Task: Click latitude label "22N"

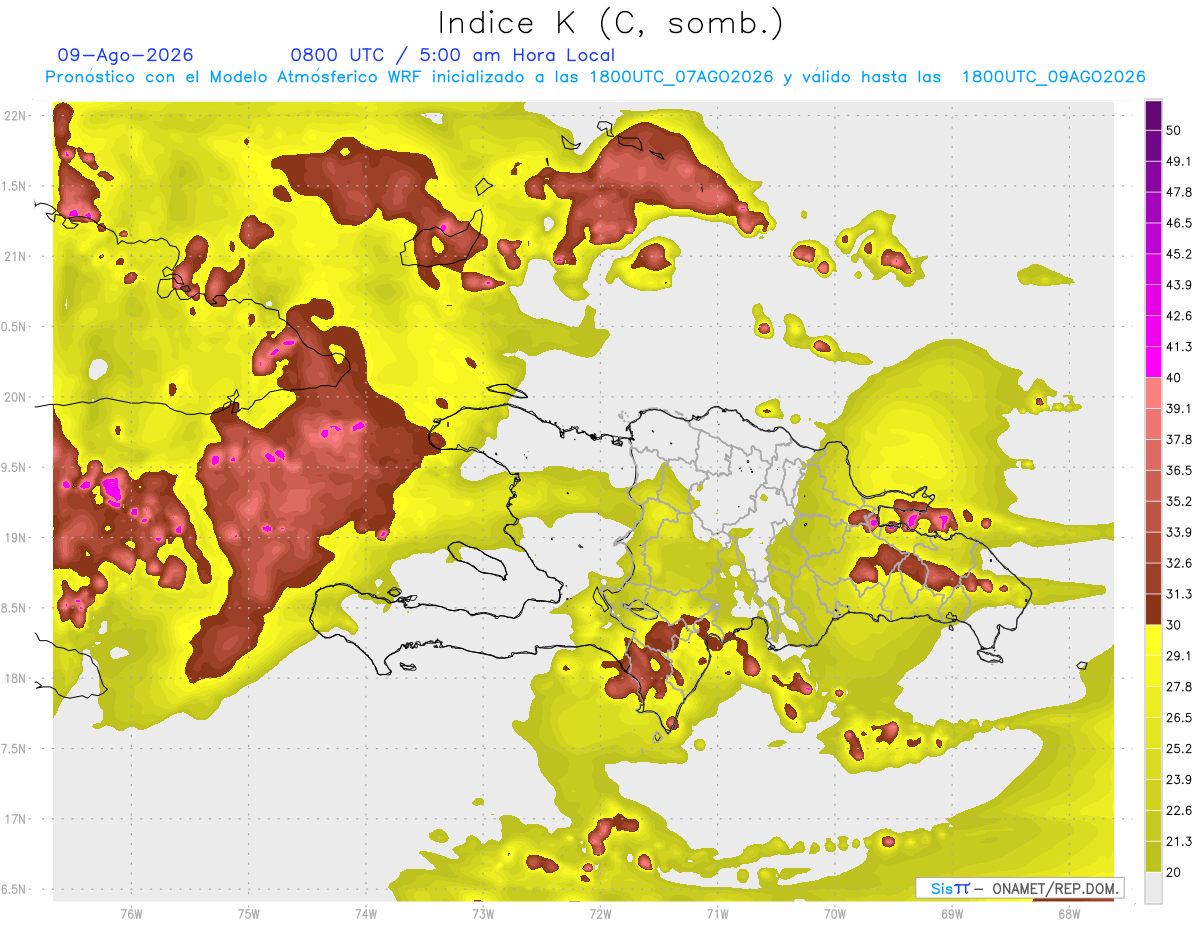Action: click(x=17, y=115)
